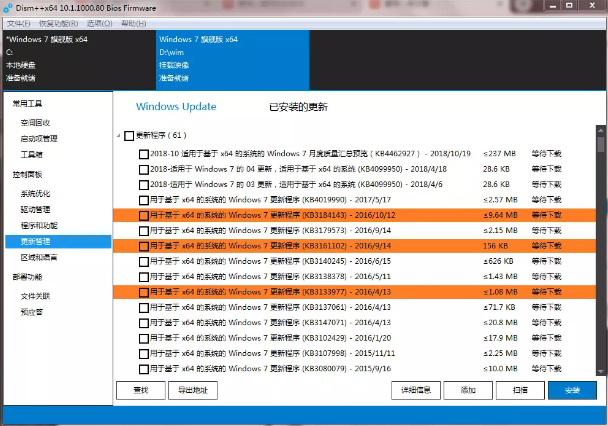Open the 恢复功能(R) menu

tap(59, 24)
